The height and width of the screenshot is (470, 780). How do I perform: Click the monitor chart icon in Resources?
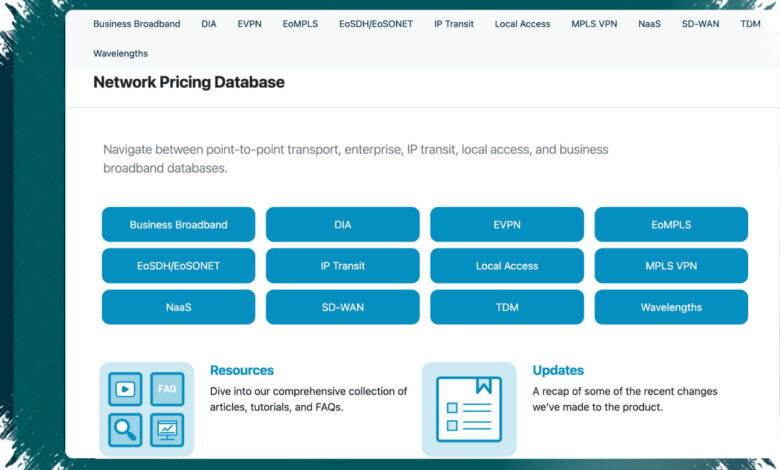[167, 430]
